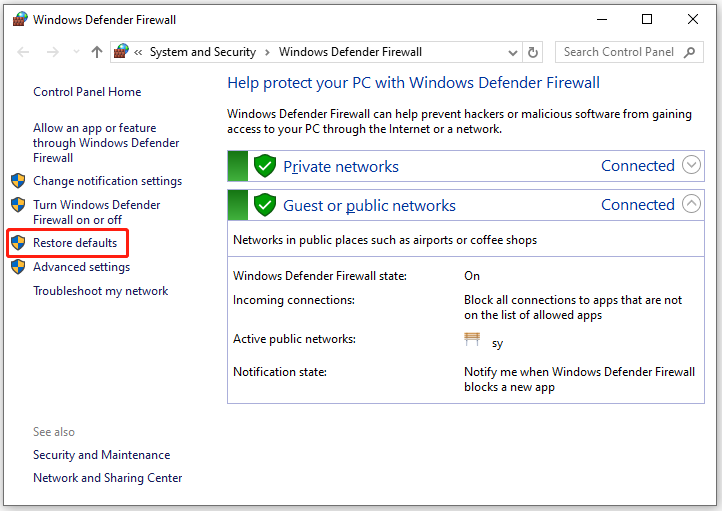This screenshot has width=722, height=511.
Task: Go up one level with up arrow
Action: (96, 52)
